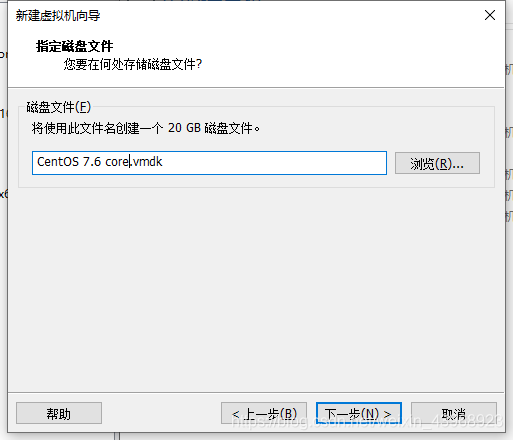The height and width of the screenshot is (440, 513).
Task: Click the disk file name input field
Action: [x=209, y=163]
